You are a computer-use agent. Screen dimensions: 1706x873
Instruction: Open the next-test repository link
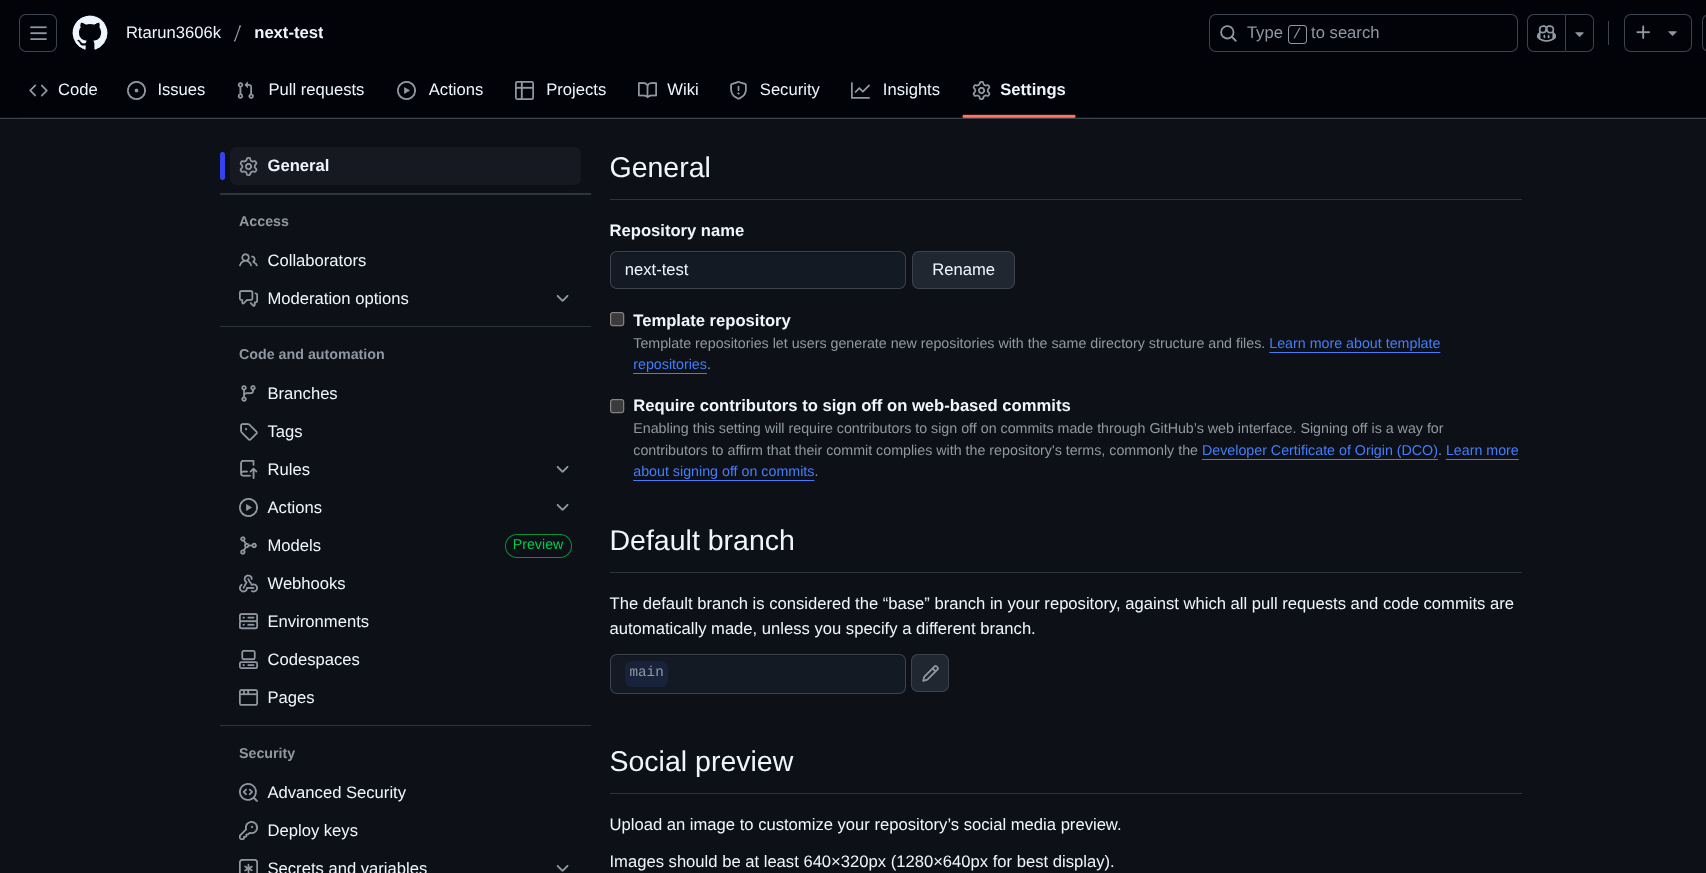tap(289, 33)
